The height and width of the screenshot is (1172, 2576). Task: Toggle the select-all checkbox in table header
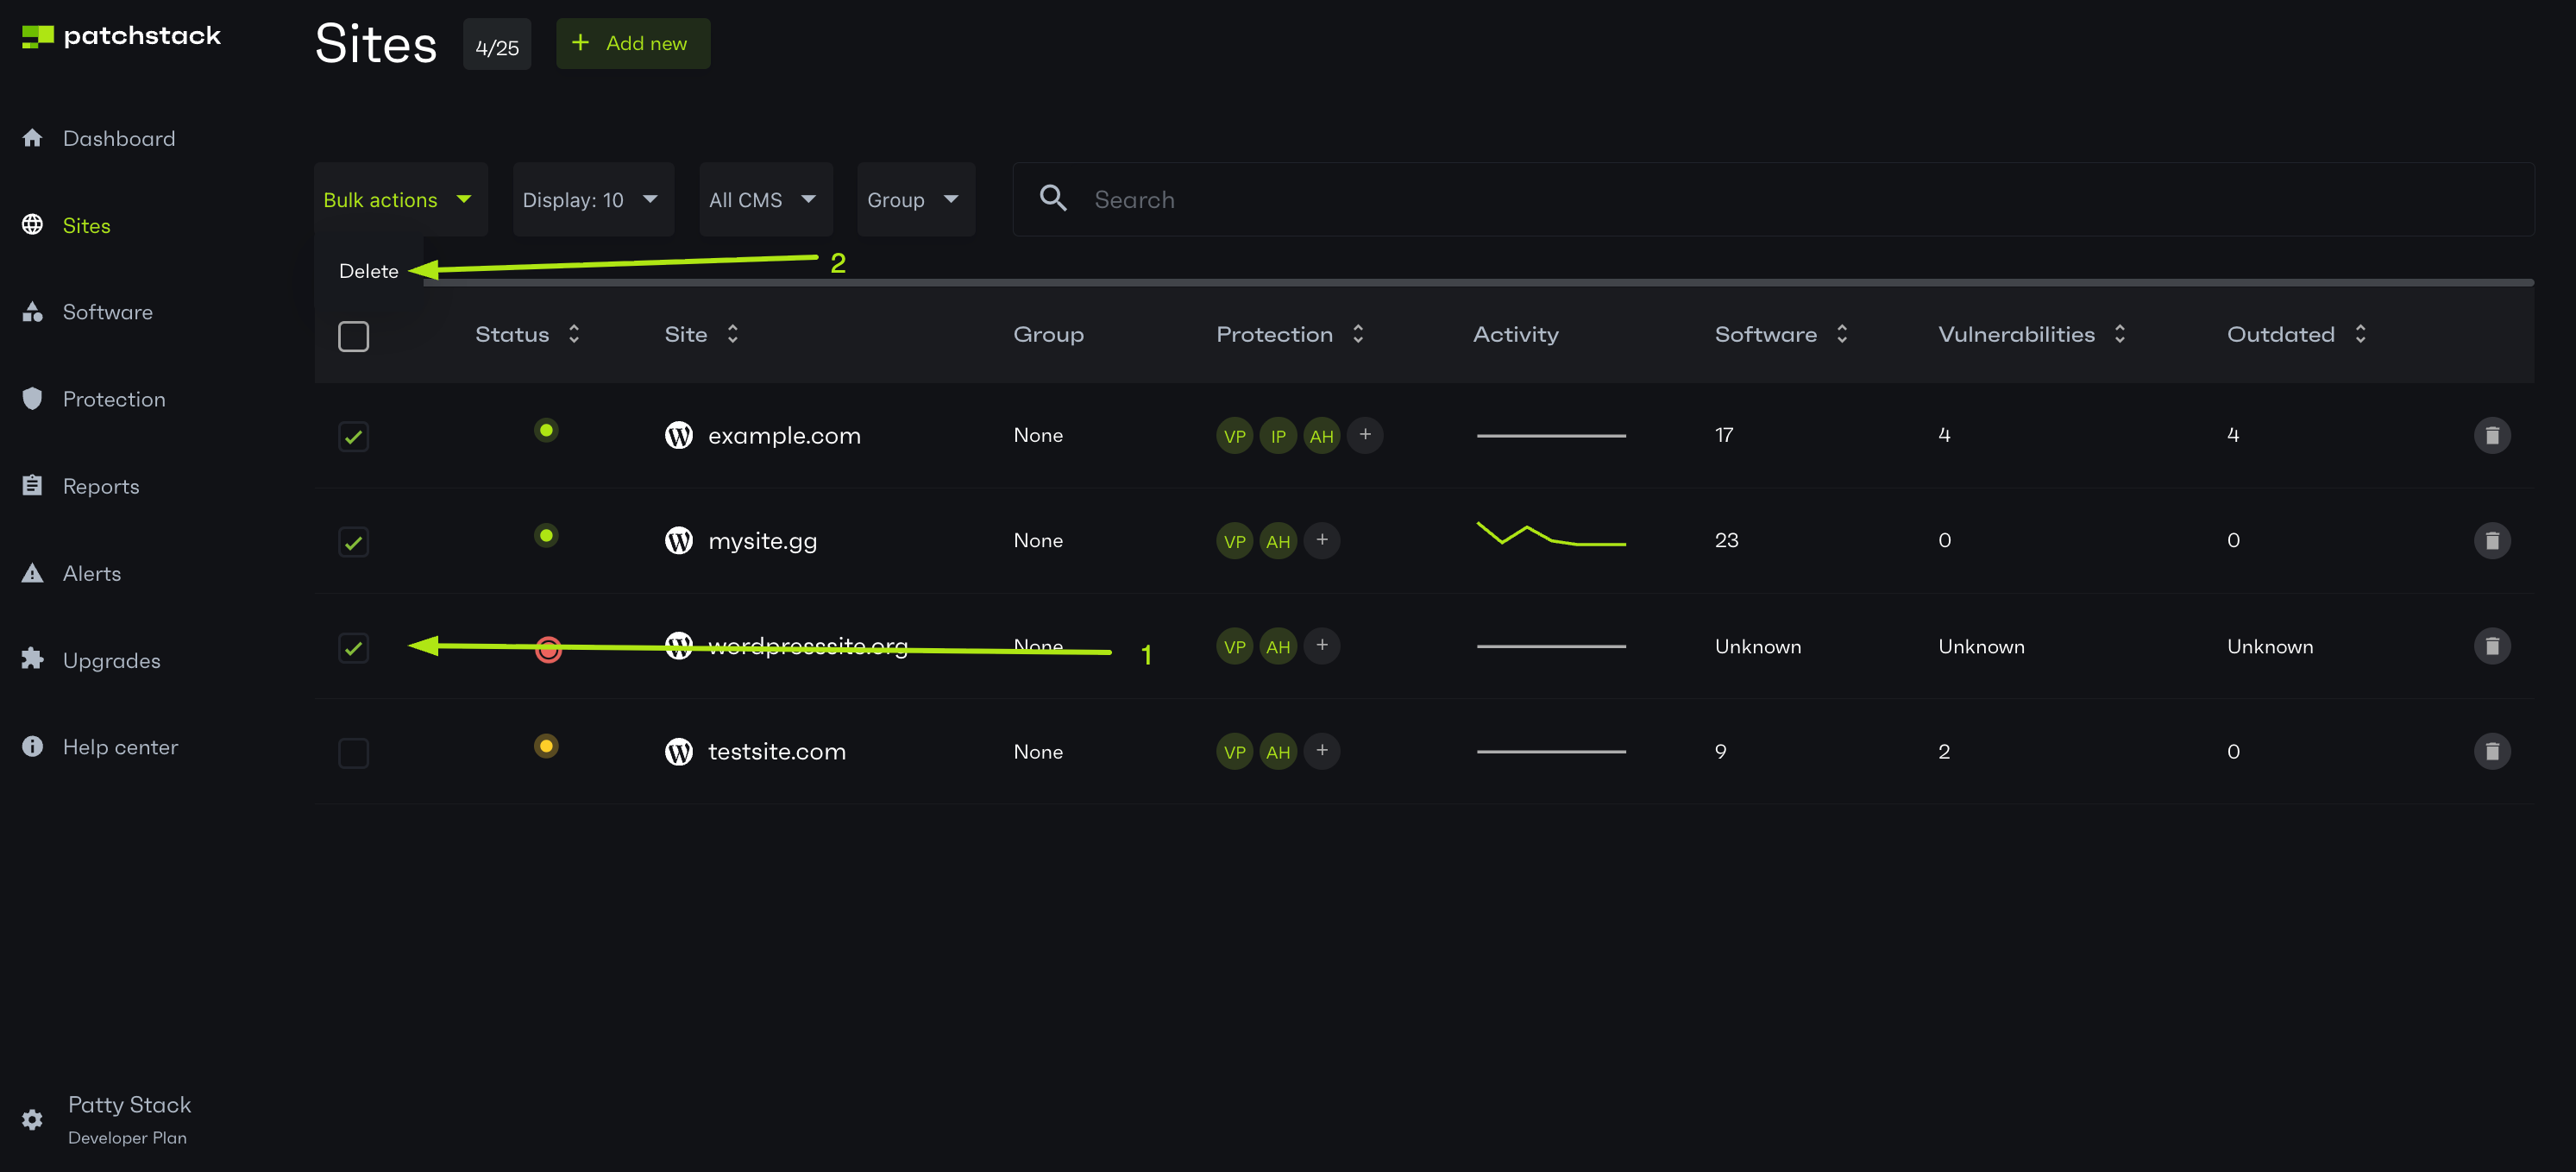(x=353, y=336)
